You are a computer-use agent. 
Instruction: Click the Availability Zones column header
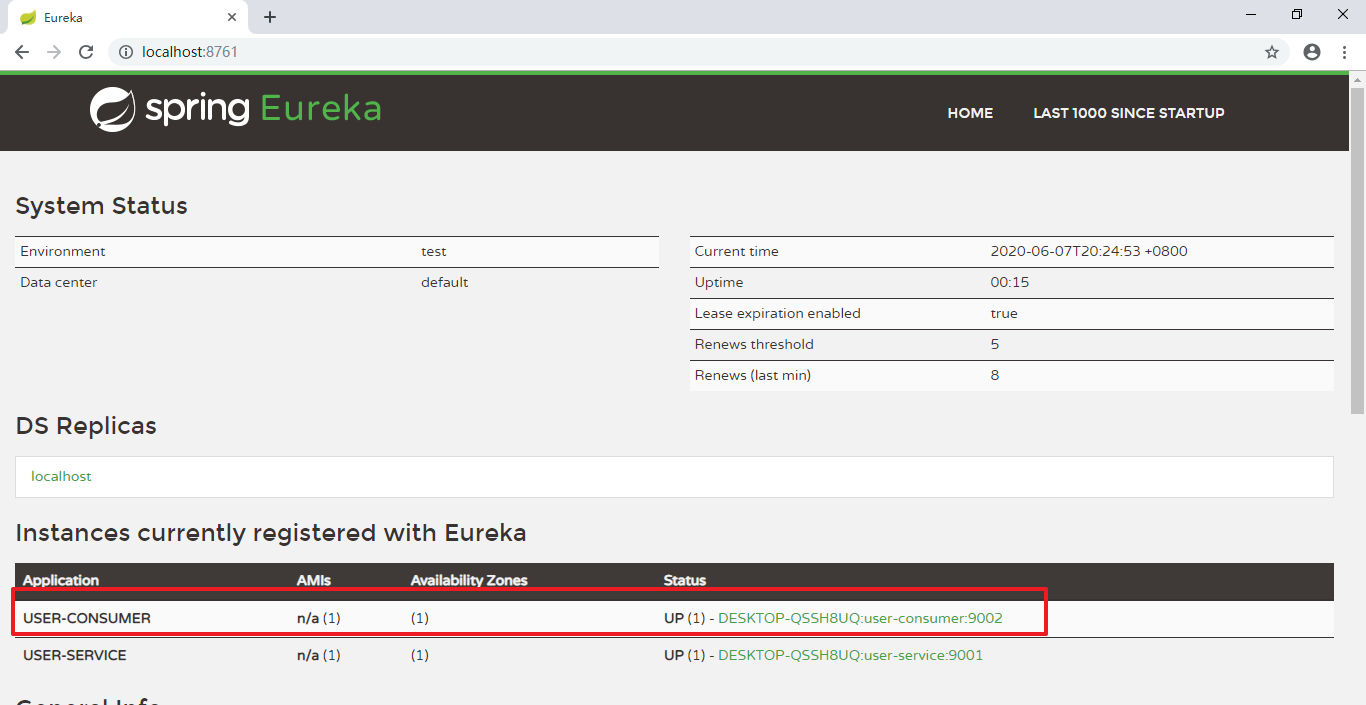tap(469, 580)
